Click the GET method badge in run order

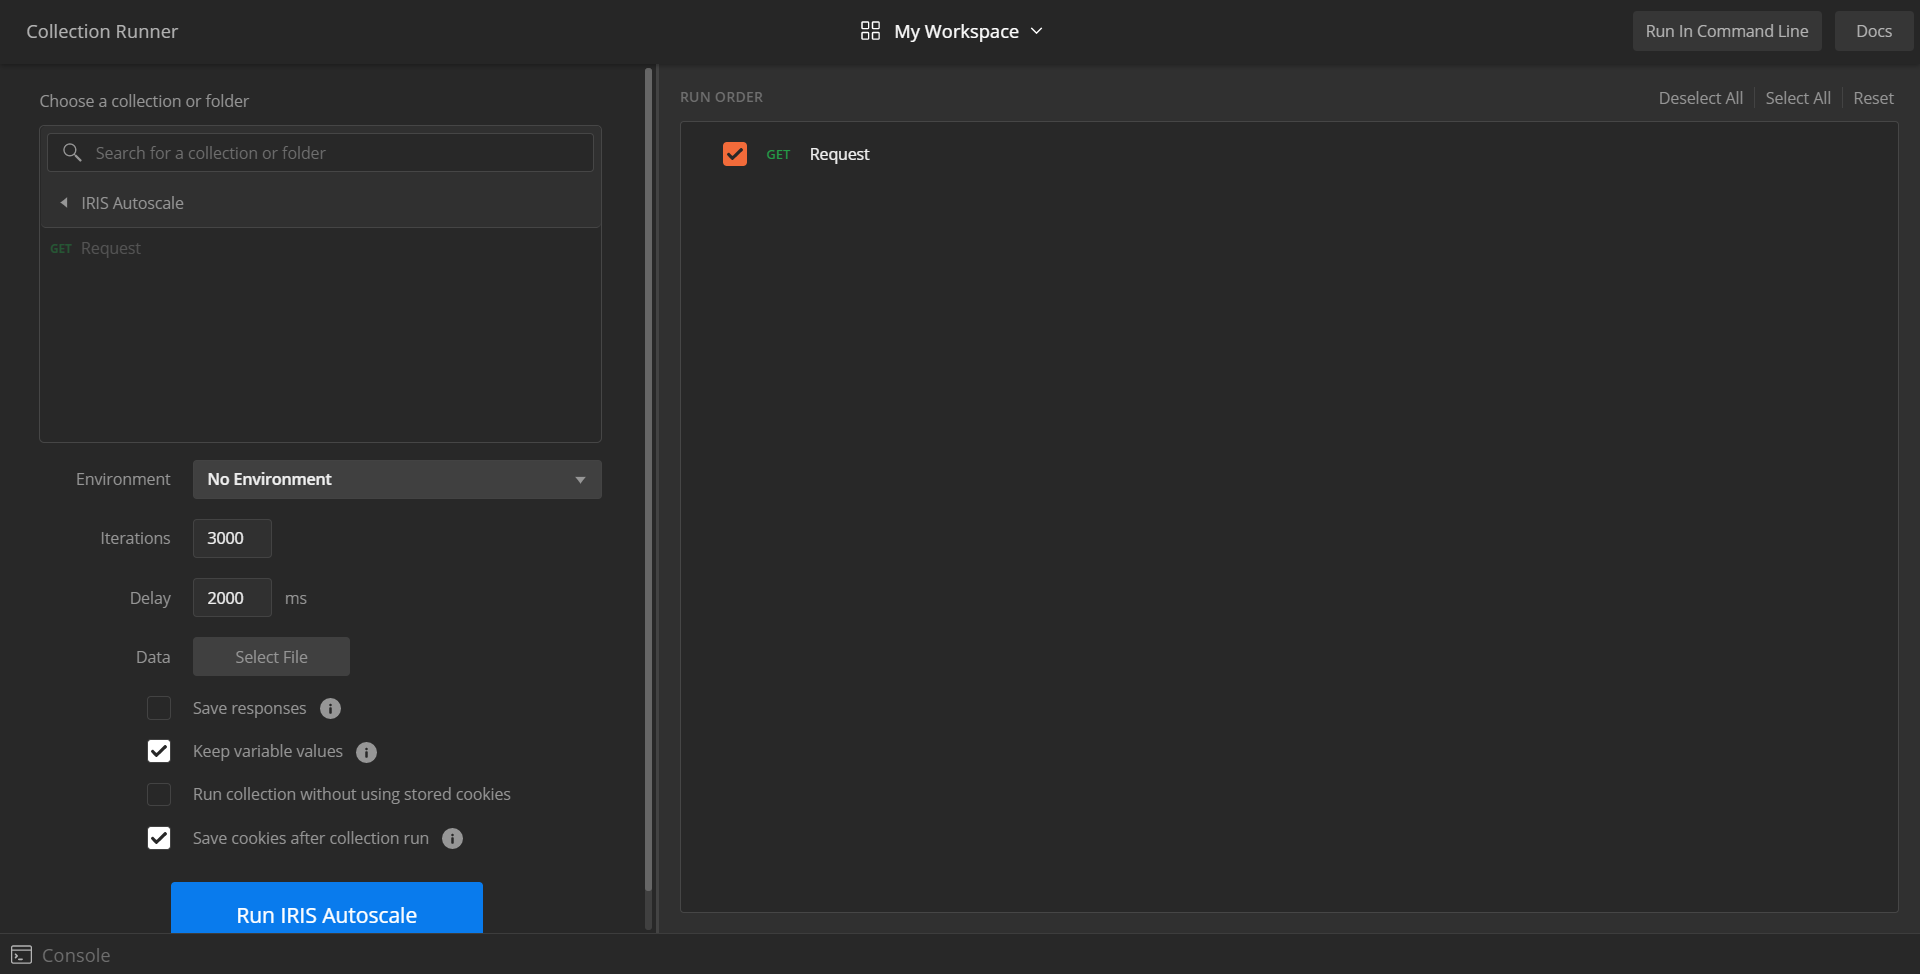coord(778,155)
